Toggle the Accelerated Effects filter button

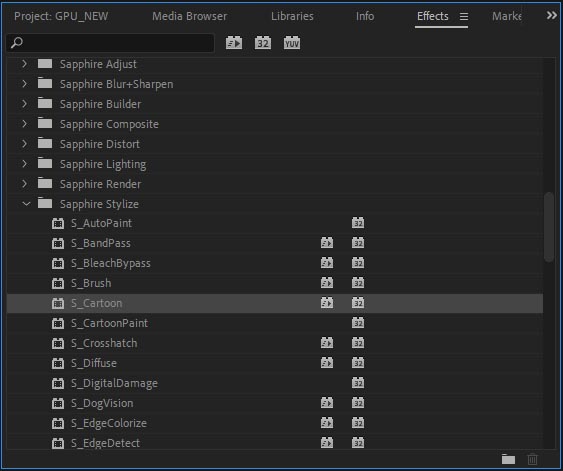(234, 43)
